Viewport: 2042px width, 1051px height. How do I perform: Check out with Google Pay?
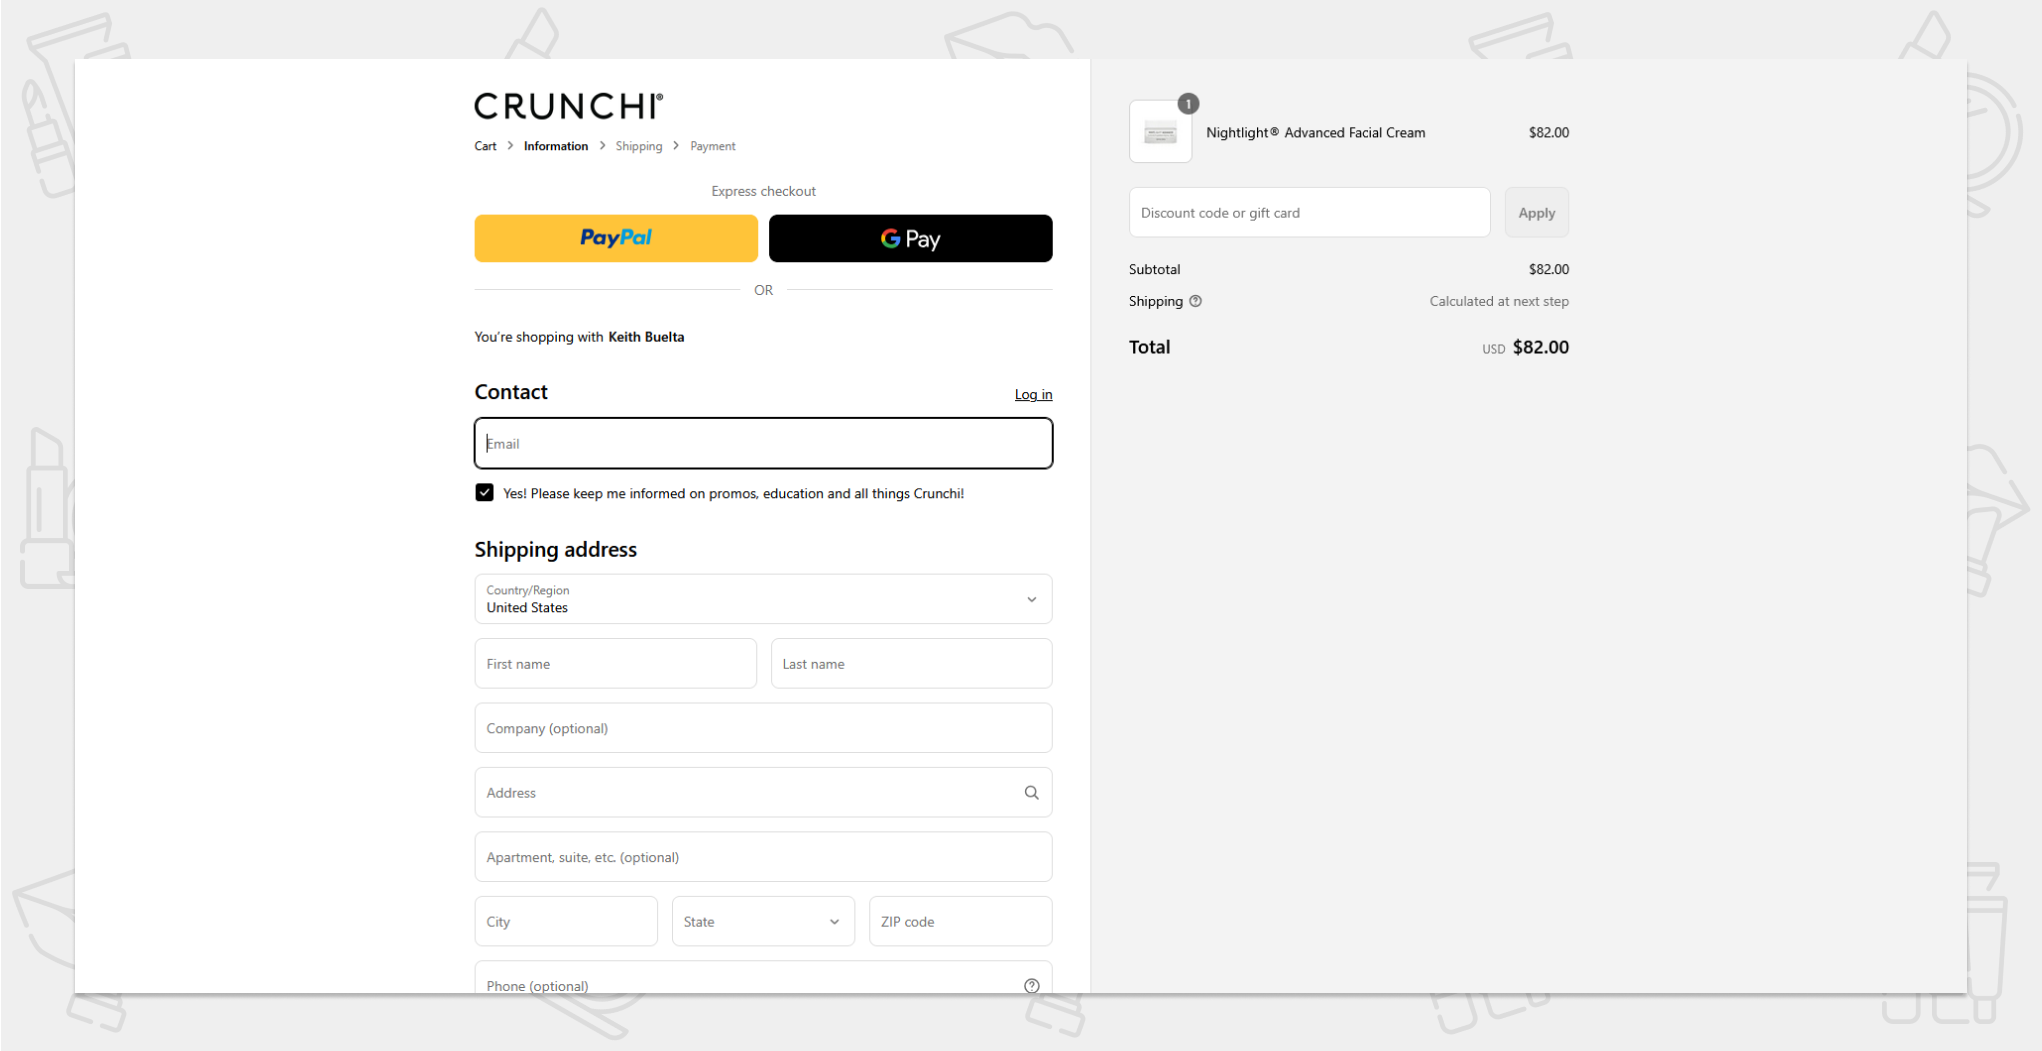pos(910,238)
